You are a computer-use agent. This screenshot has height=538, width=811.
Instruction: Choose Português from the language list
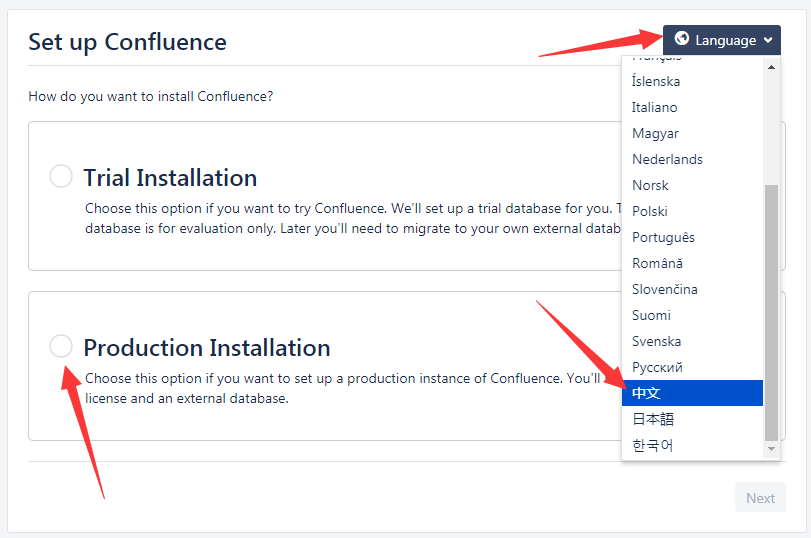click(x=692, y=237)
